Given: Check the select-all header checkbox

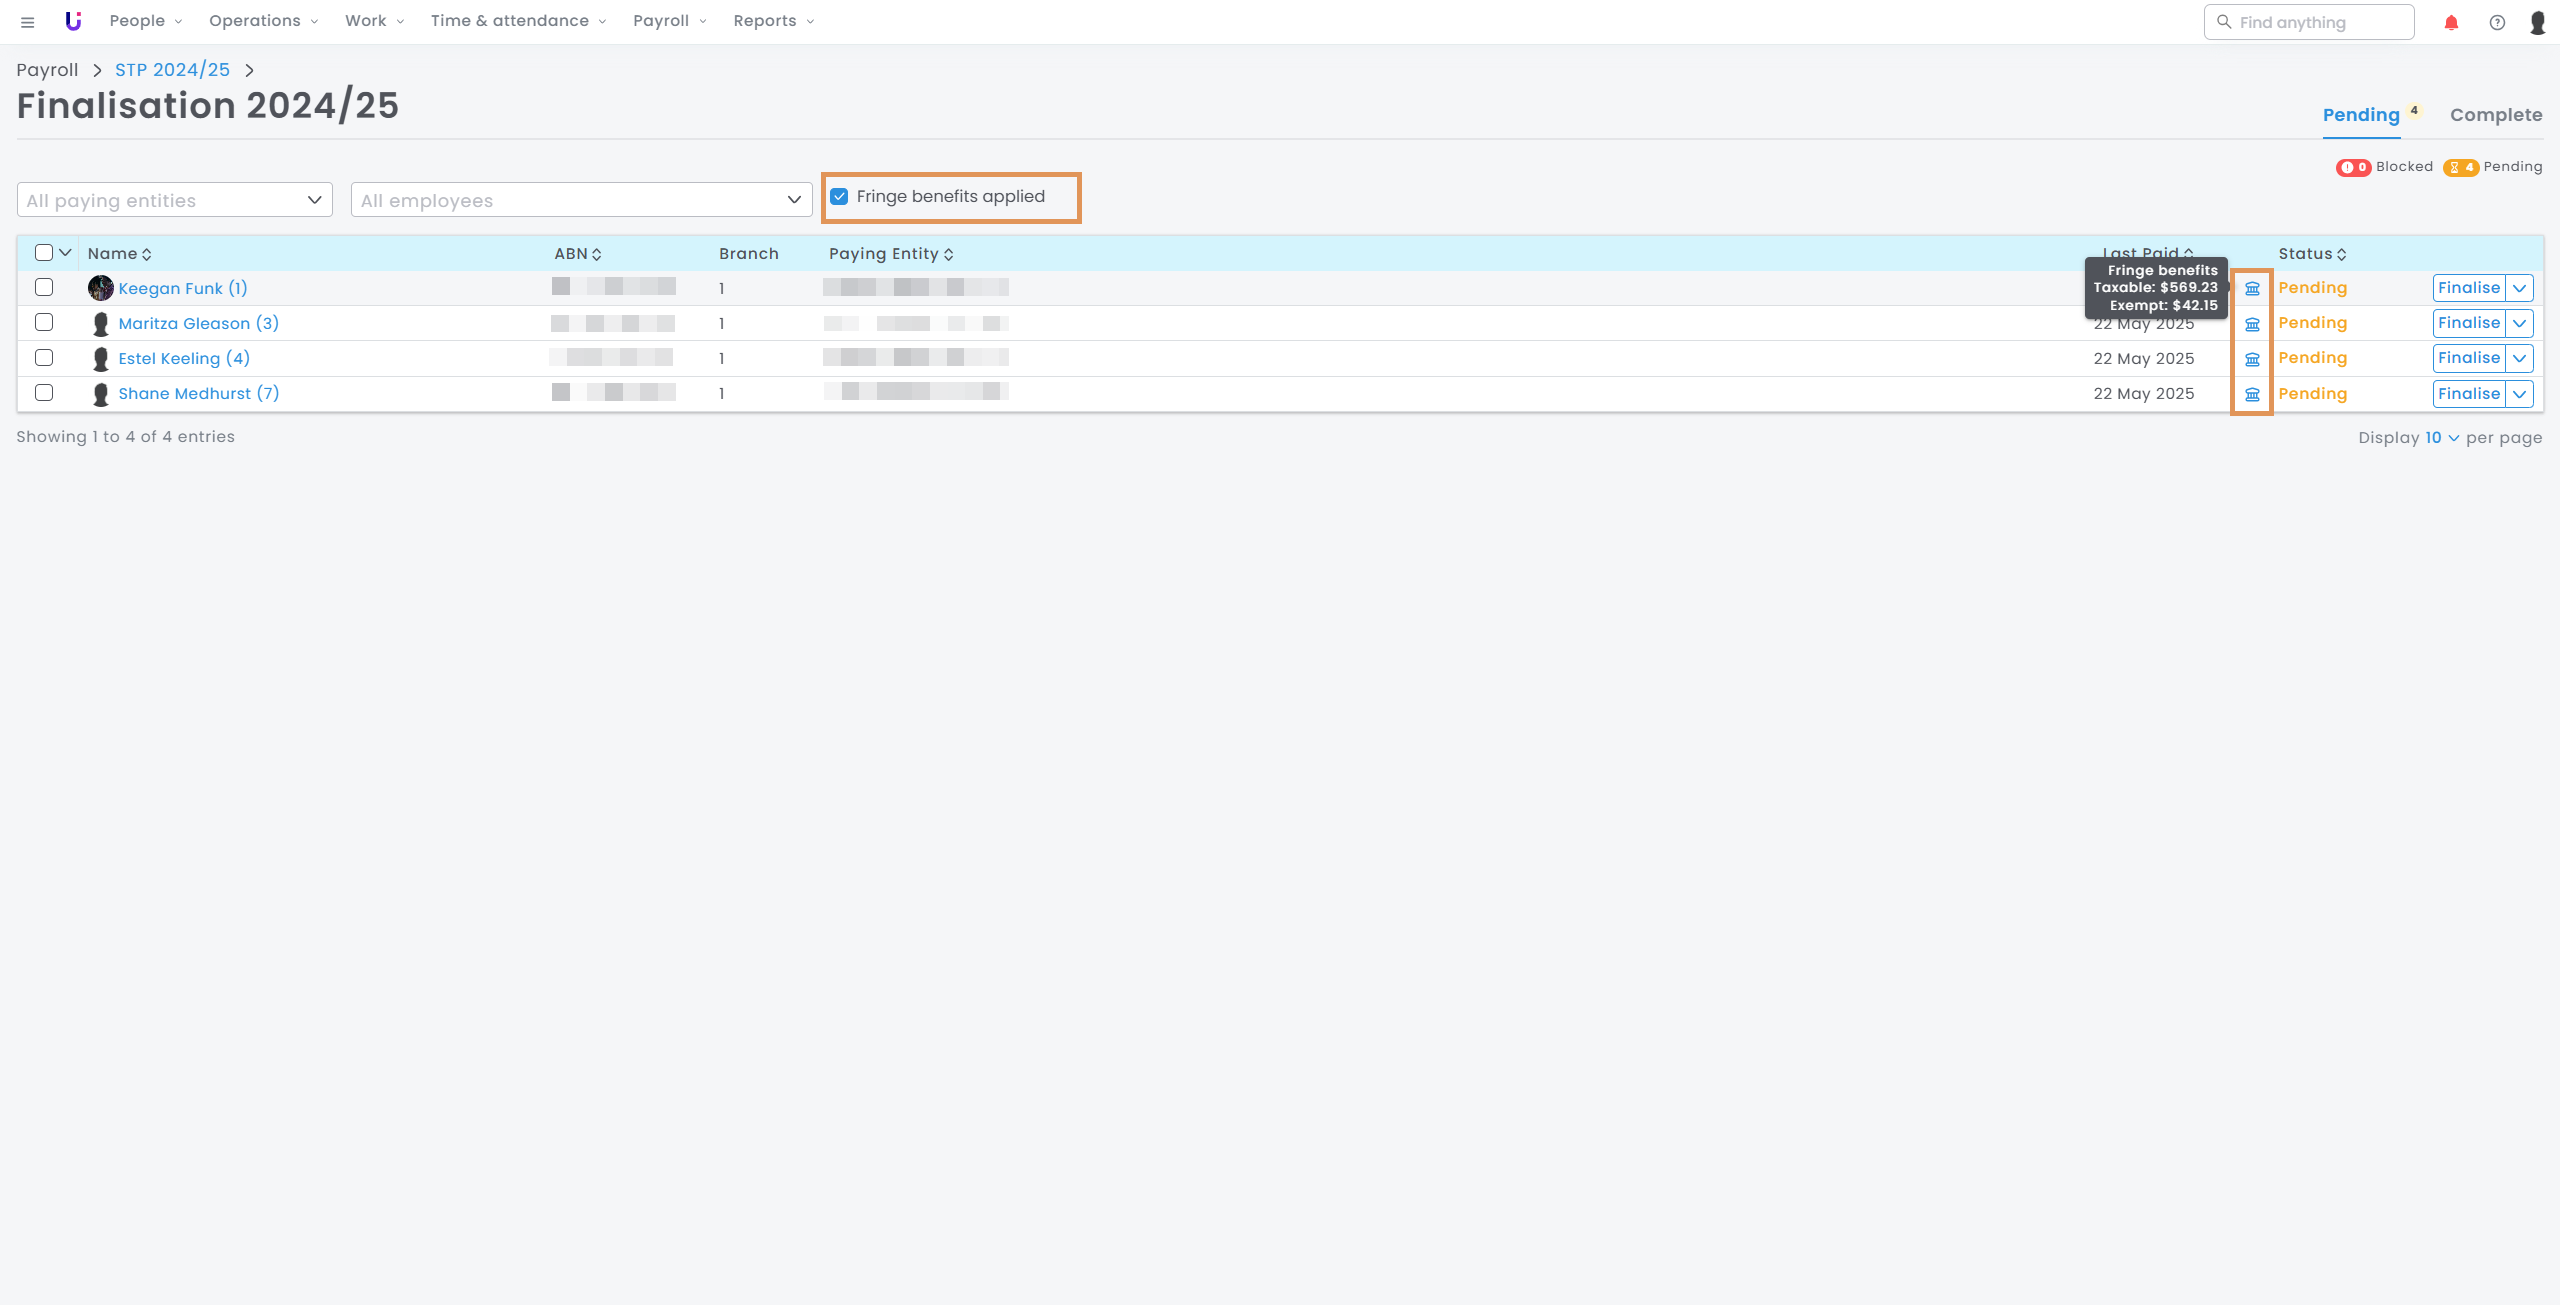Looking at the screenshot, I should point(44,253).
